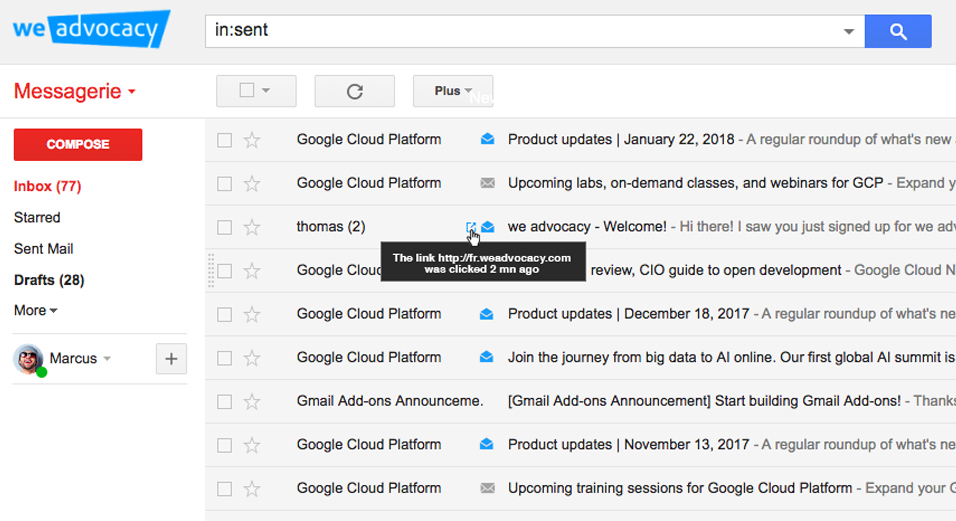Open the Plus dropdown button
The height and width of the screenshot is (521, 956).
(453, 91)
